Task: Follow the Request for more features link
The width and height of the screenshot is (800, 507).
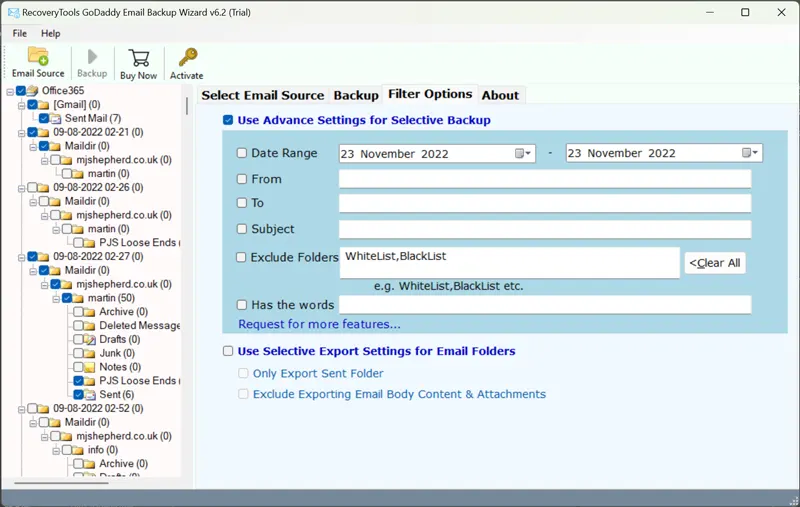Action: point(319,324)
